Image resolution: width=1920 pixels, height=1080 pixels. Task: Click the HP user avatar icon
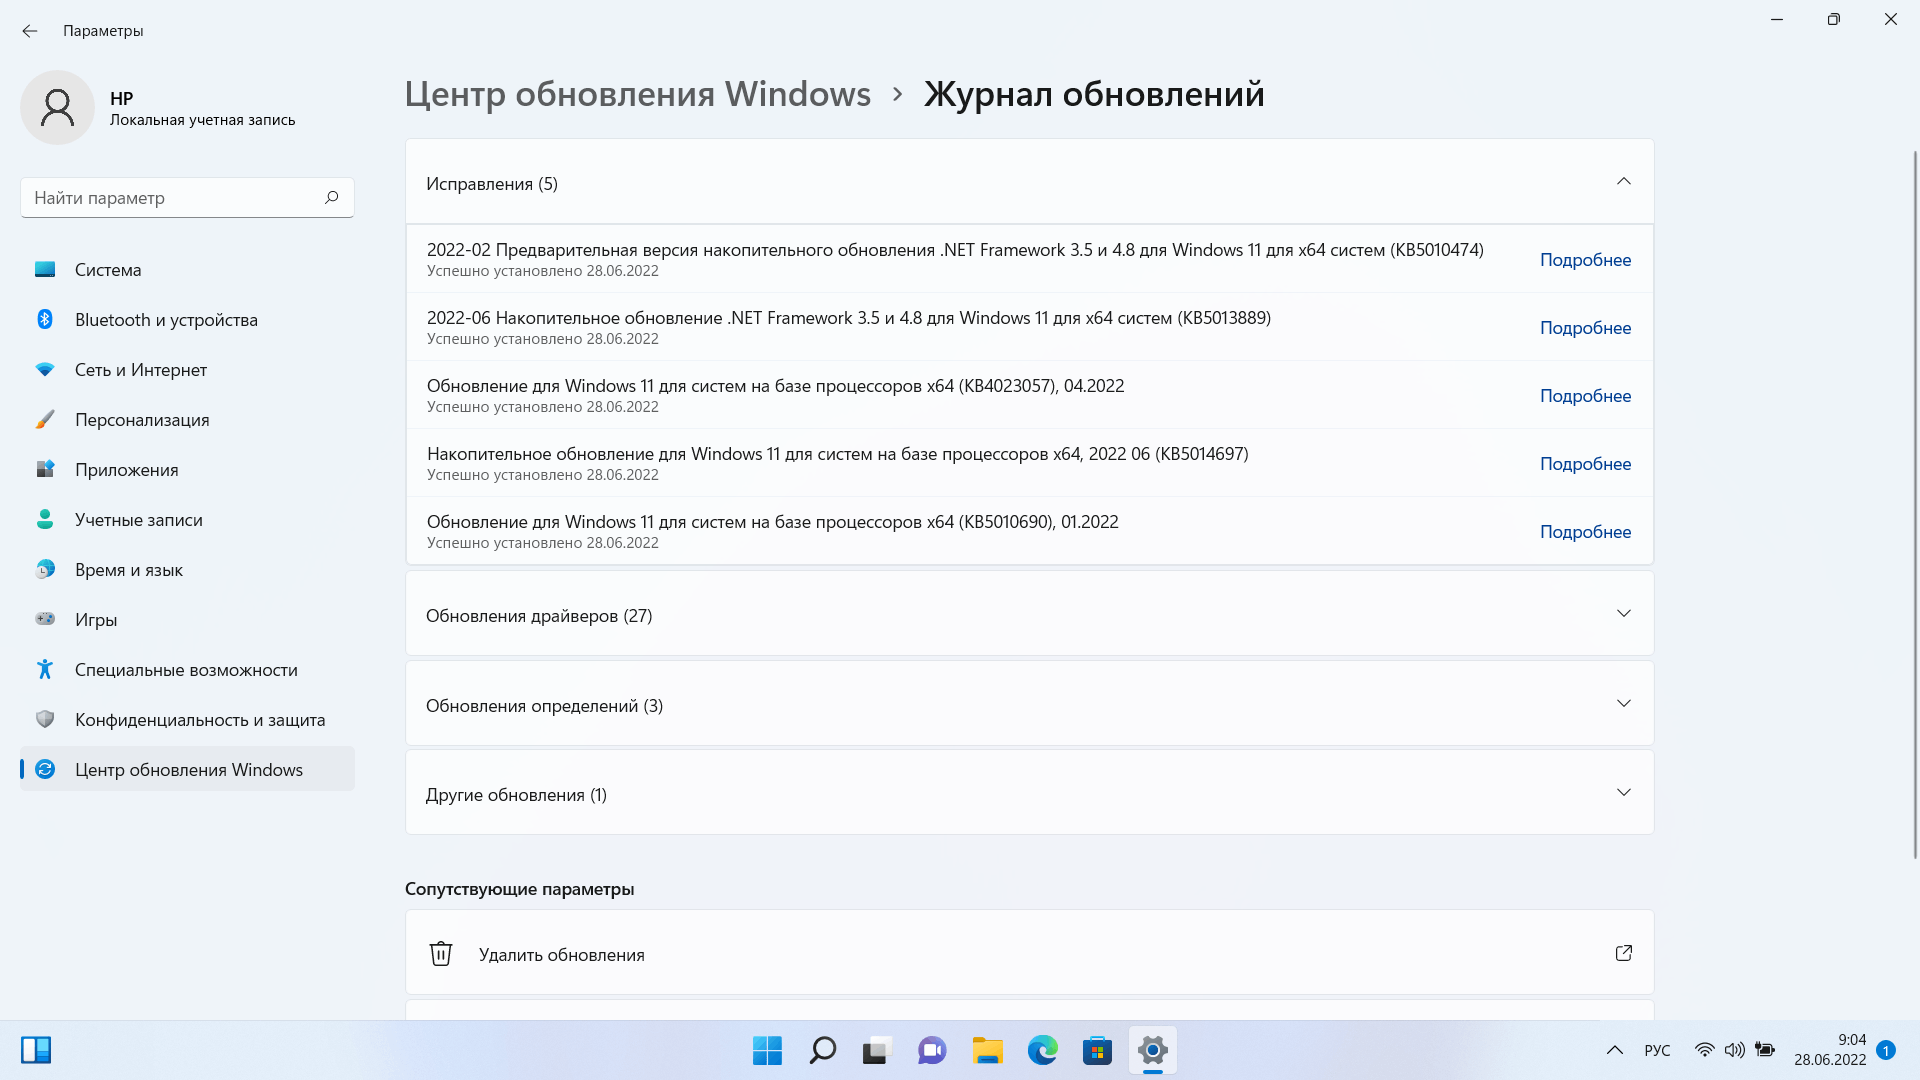(57, 107)
